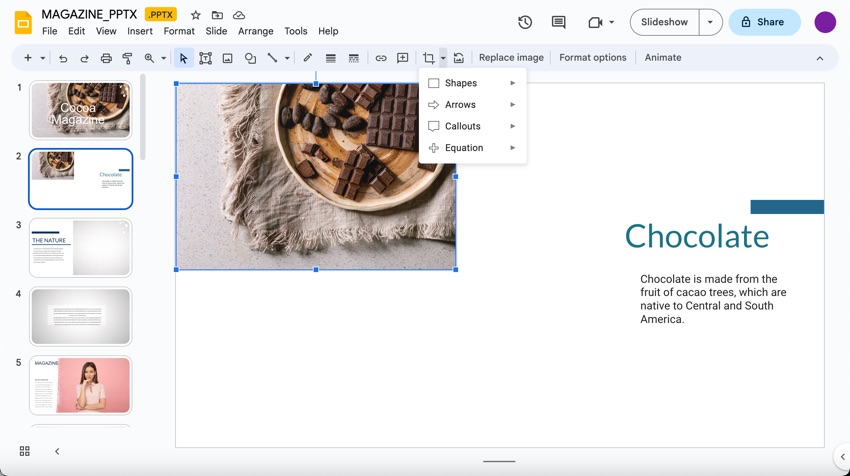Click the zoom magnifier tool
850x476 pixels.
(149, 58)
